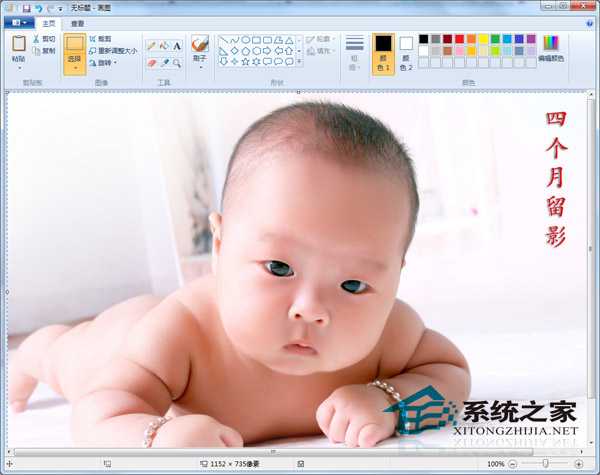This screenshot has height=475, width=600.
Task: Click the horizontal scrollbar under the canvas
Action: (273, 452)
